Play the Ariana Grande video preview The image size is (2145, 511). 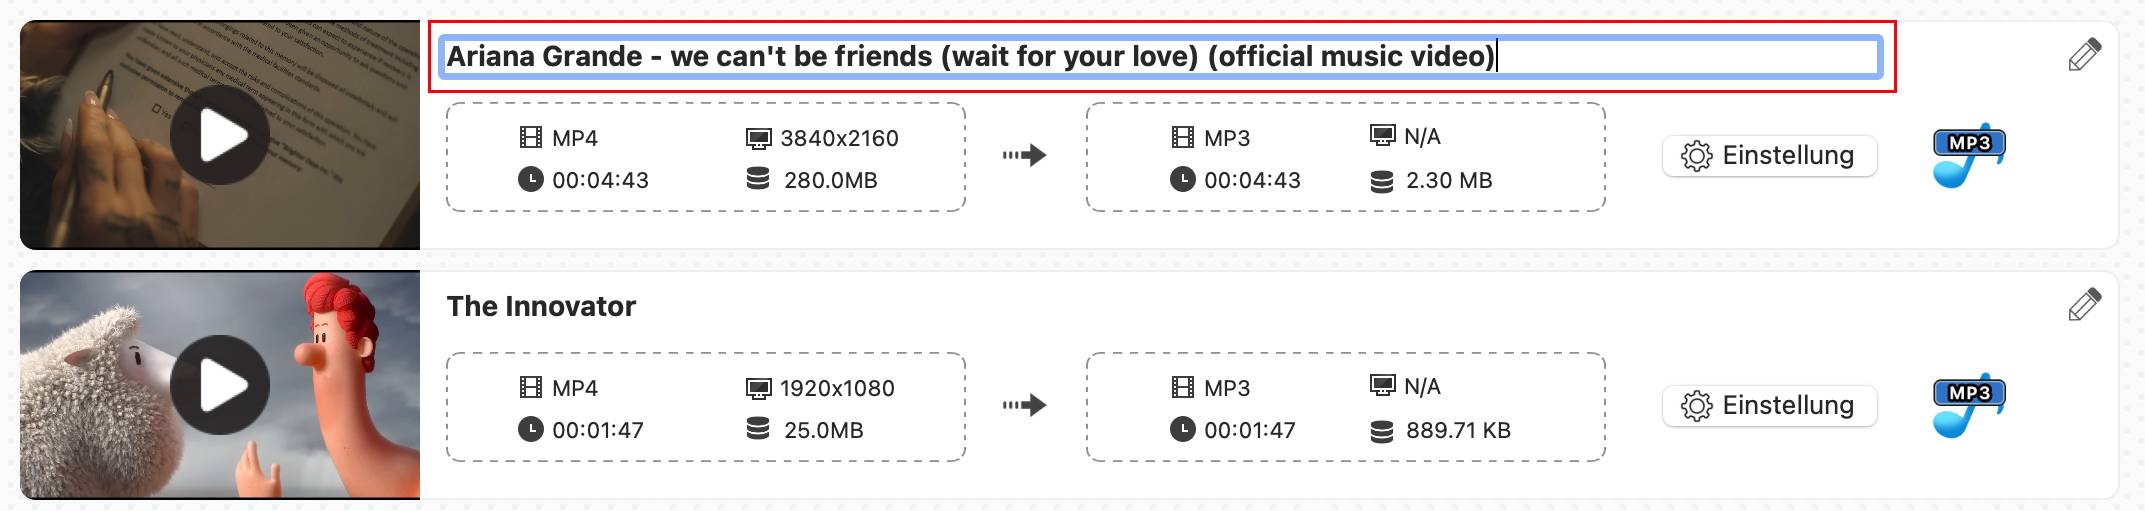click(220, 135)
